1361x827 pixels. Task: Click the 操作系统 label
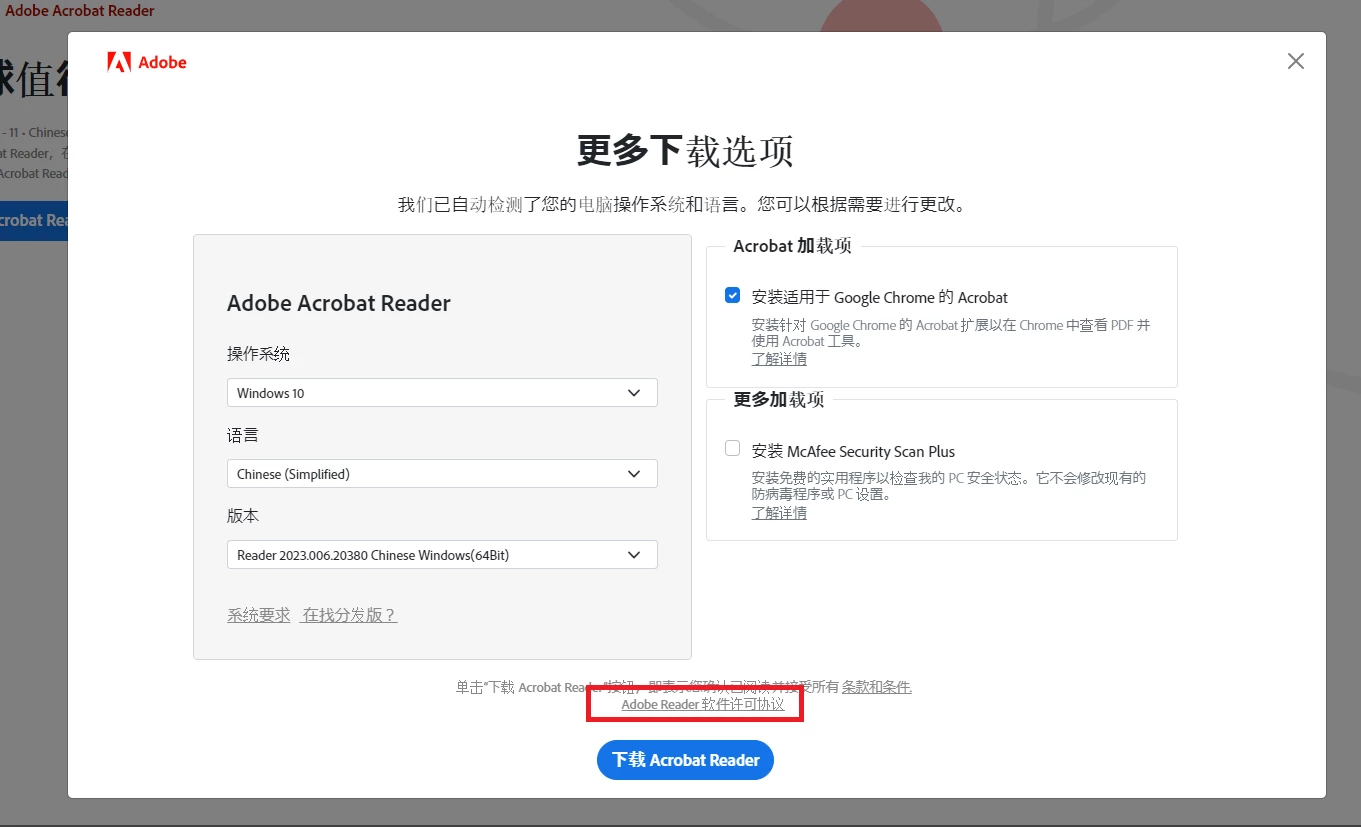click(259, 354)
